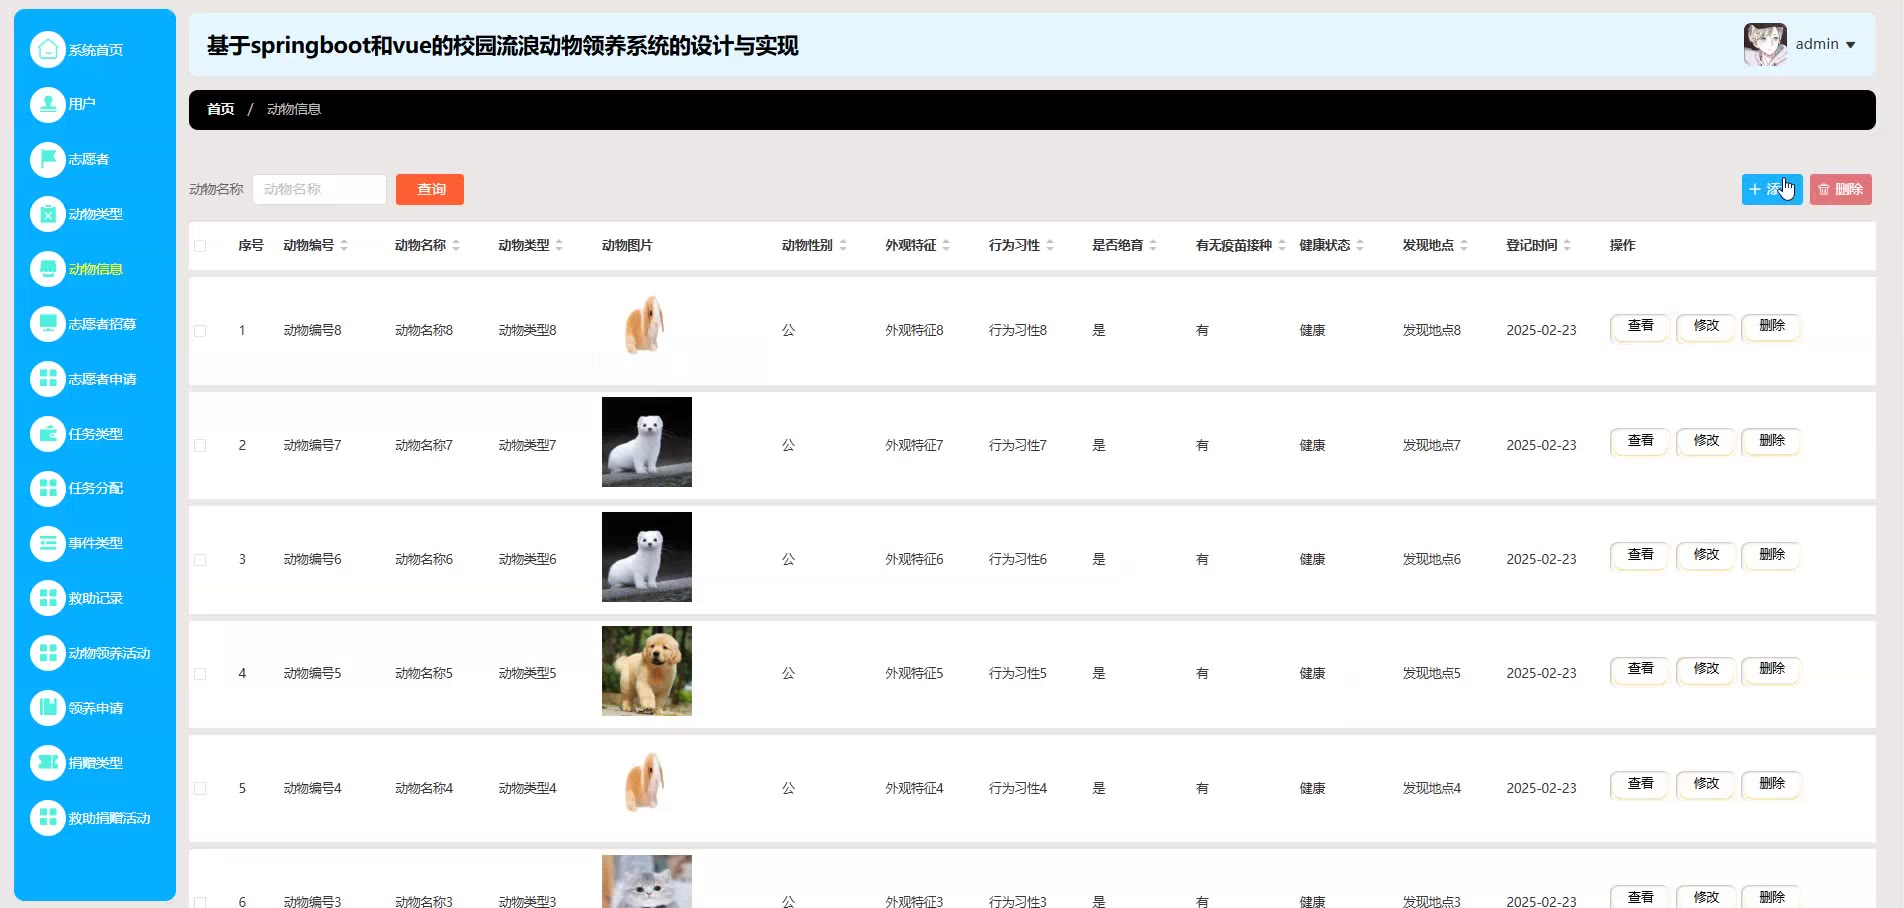The width and height of the screenshot is (1904, 908).
Task: Click the icon beside 动物信息 in sidebar
Action: pos(47,269)
